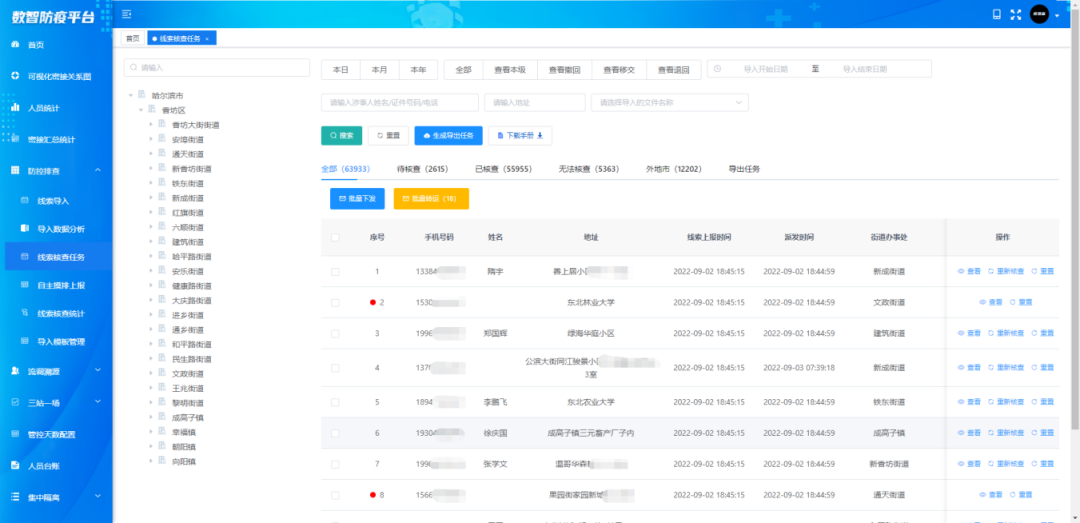Screen dimensions: 1080x523
Task: Open the import file name dropdown
Action: click(x=669, y=102)
